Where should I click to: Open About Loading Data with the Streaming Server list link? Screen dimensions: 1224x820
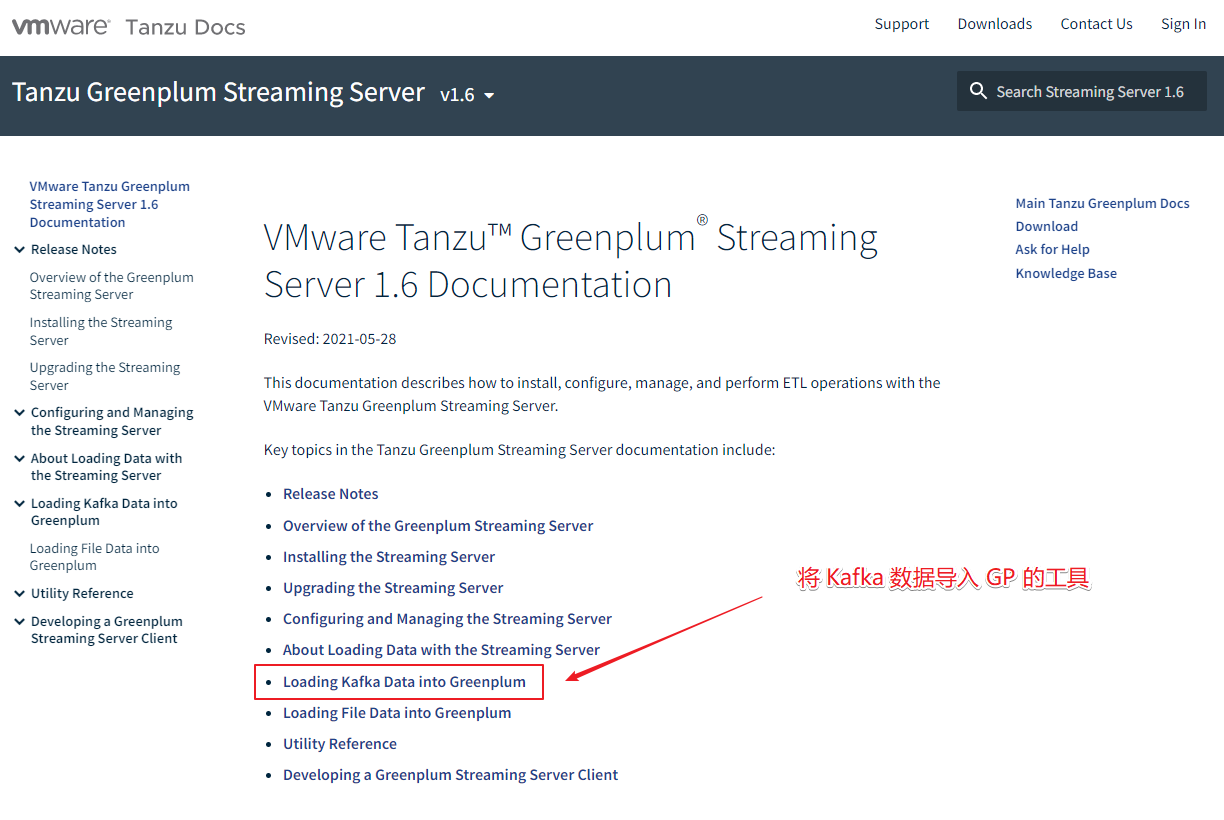441,650
